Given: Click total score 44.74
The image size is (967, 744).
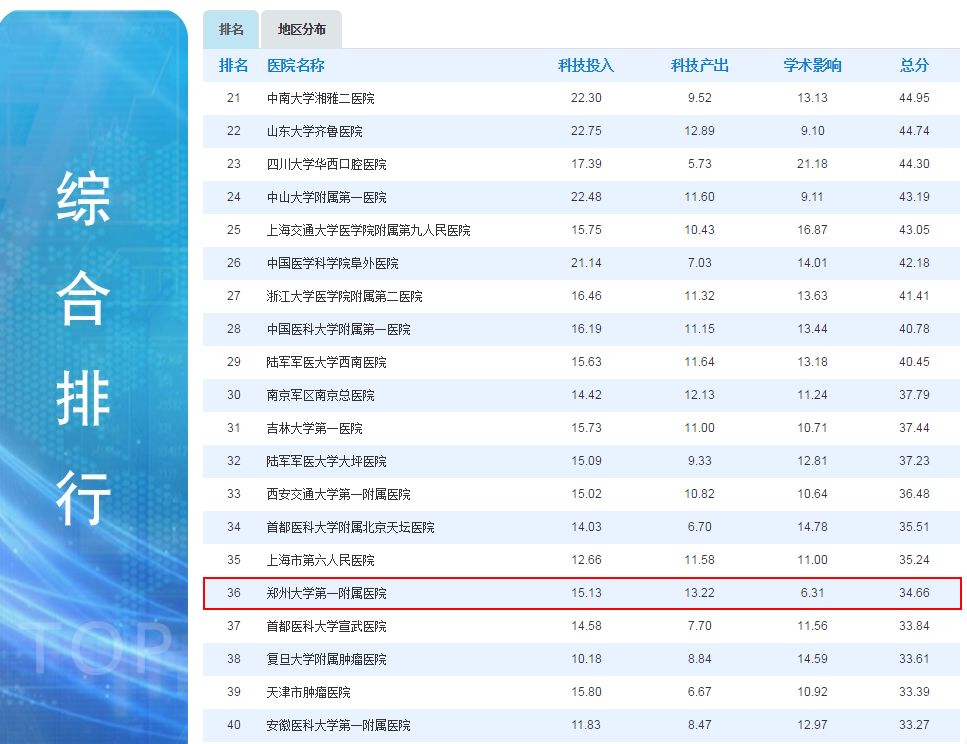Looking at the screenshot, I should pyautogui.click(x=914, y=131).
